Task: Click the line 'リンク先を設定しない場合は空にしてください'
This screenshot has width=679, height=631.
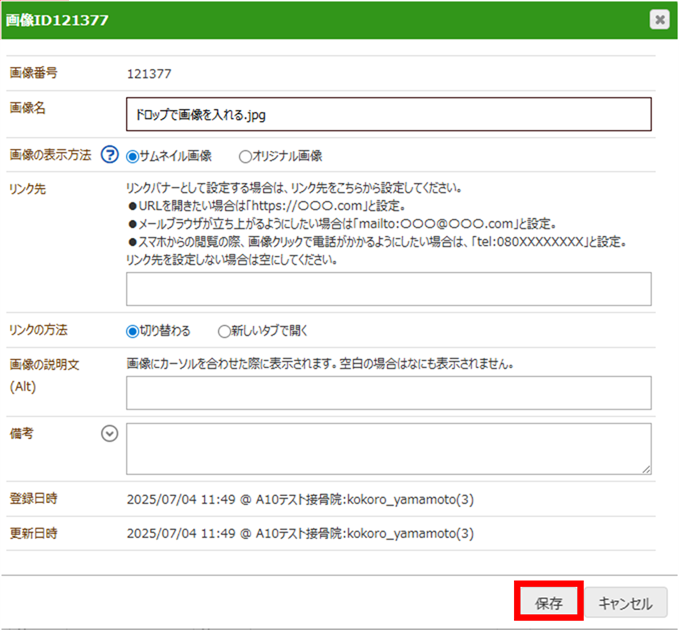Action: pos(232,260)
